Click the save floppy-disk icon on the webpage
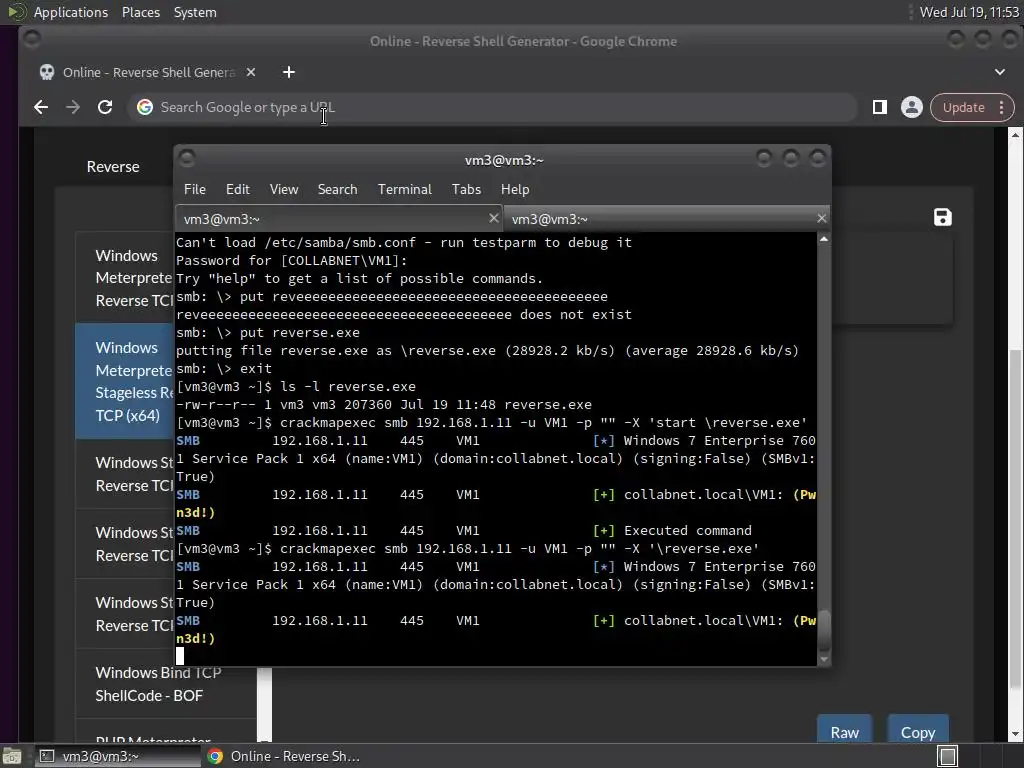This screenshot has width=1024, height=768. pos(942,217)
